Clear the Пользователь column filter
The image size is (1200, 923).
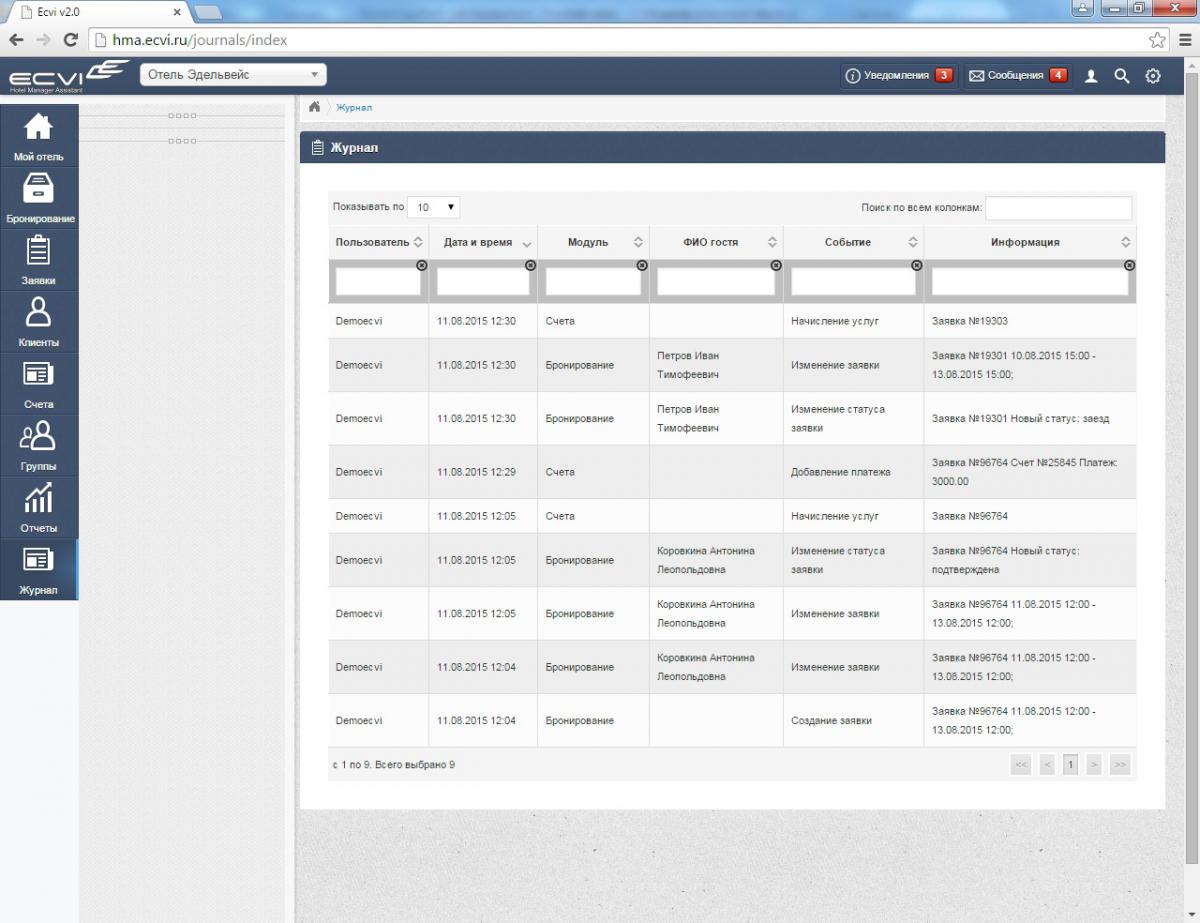pos(421,265)
